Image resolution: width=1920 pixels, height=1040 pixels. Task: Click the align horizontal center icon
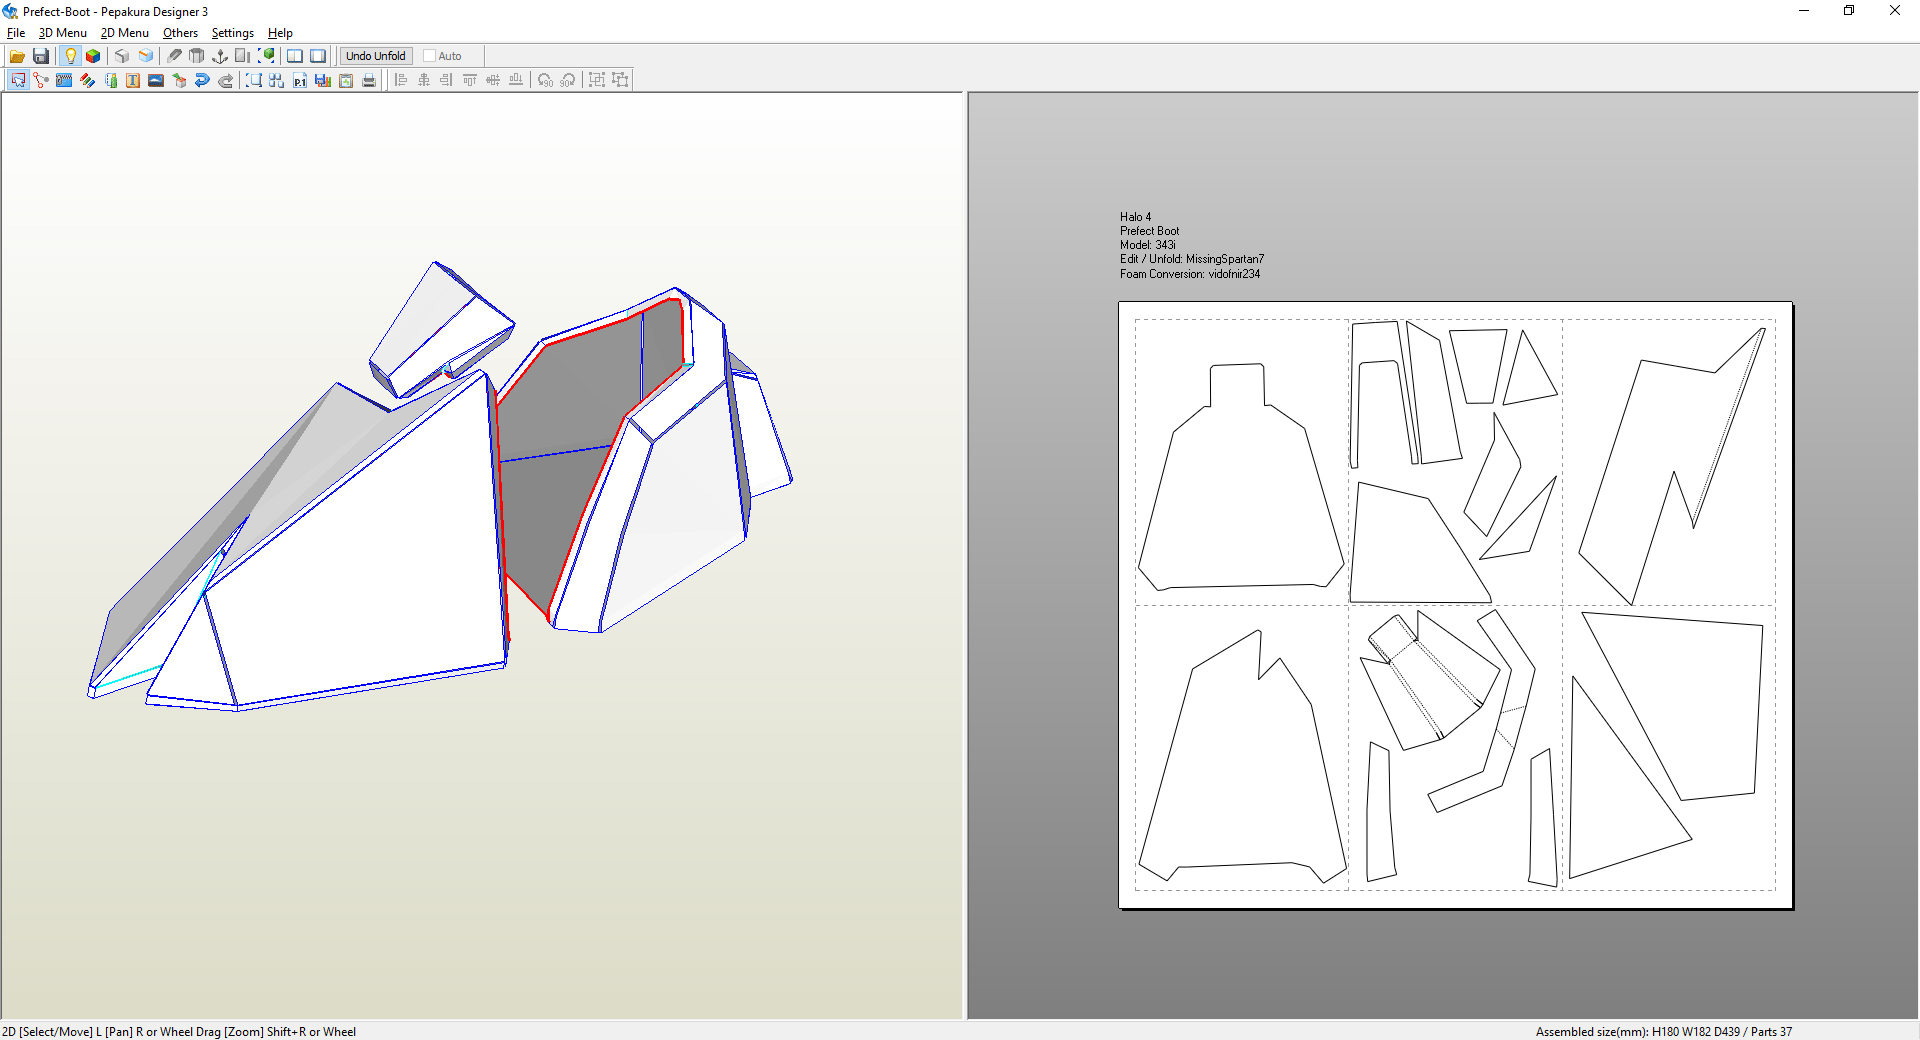(x=424, y=80)
